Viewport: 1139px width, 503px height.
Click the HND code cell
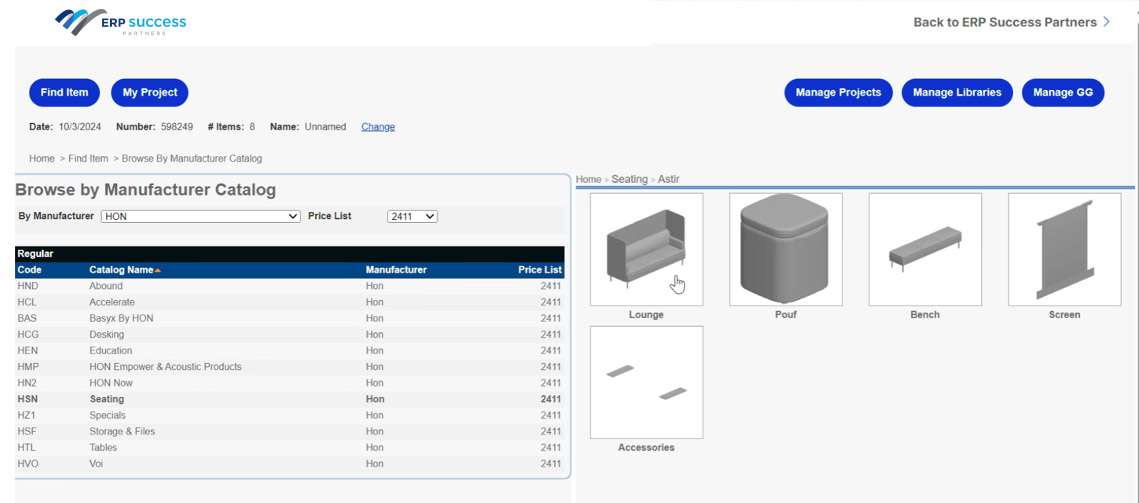point(28,286)
